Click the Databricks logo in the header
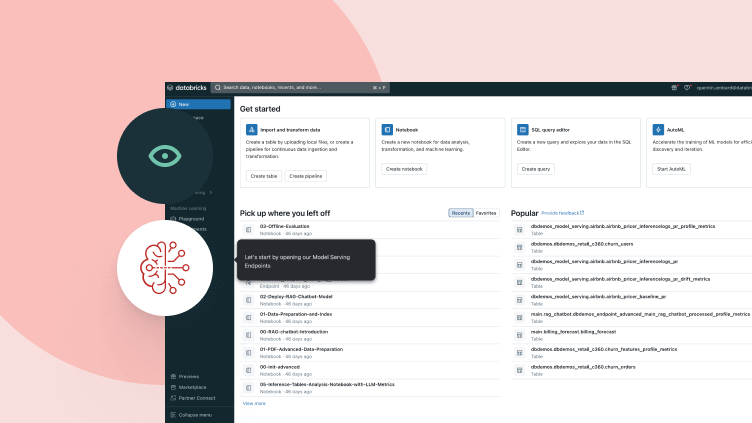This screenshot has width=752, height=423. pyautogui.click(x=188, y=88)
